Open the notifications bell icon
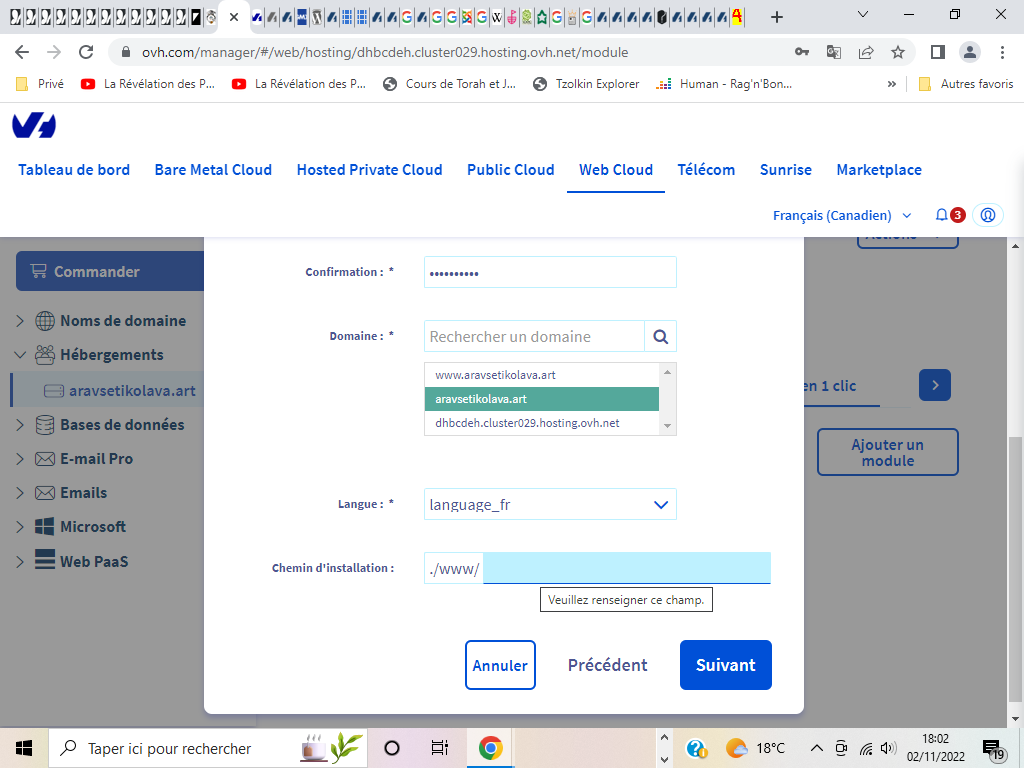Image resolution: width=1024 pixels, height=768 pixels. [941, 215]
